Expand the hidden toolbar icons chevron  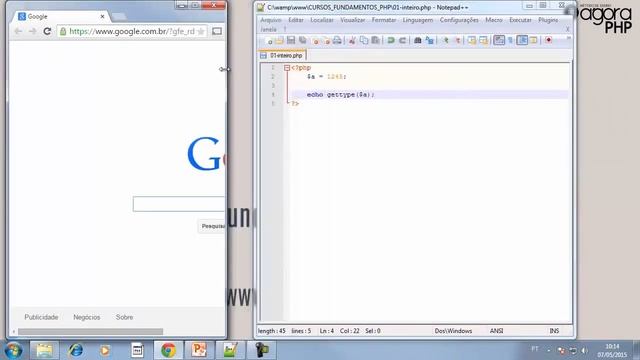click(x=568, y=38)
